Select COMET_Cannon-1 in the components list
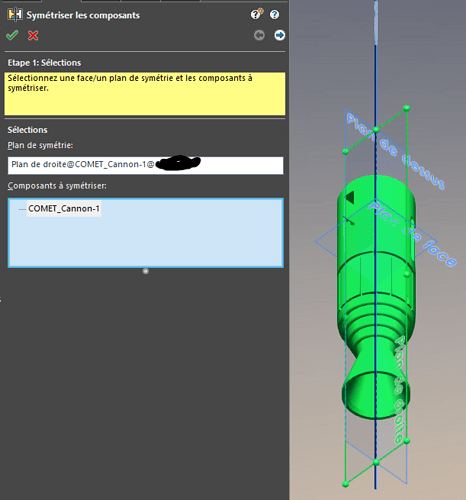The height and width of the screenshot is (500, 466). [x=64, y=209]
